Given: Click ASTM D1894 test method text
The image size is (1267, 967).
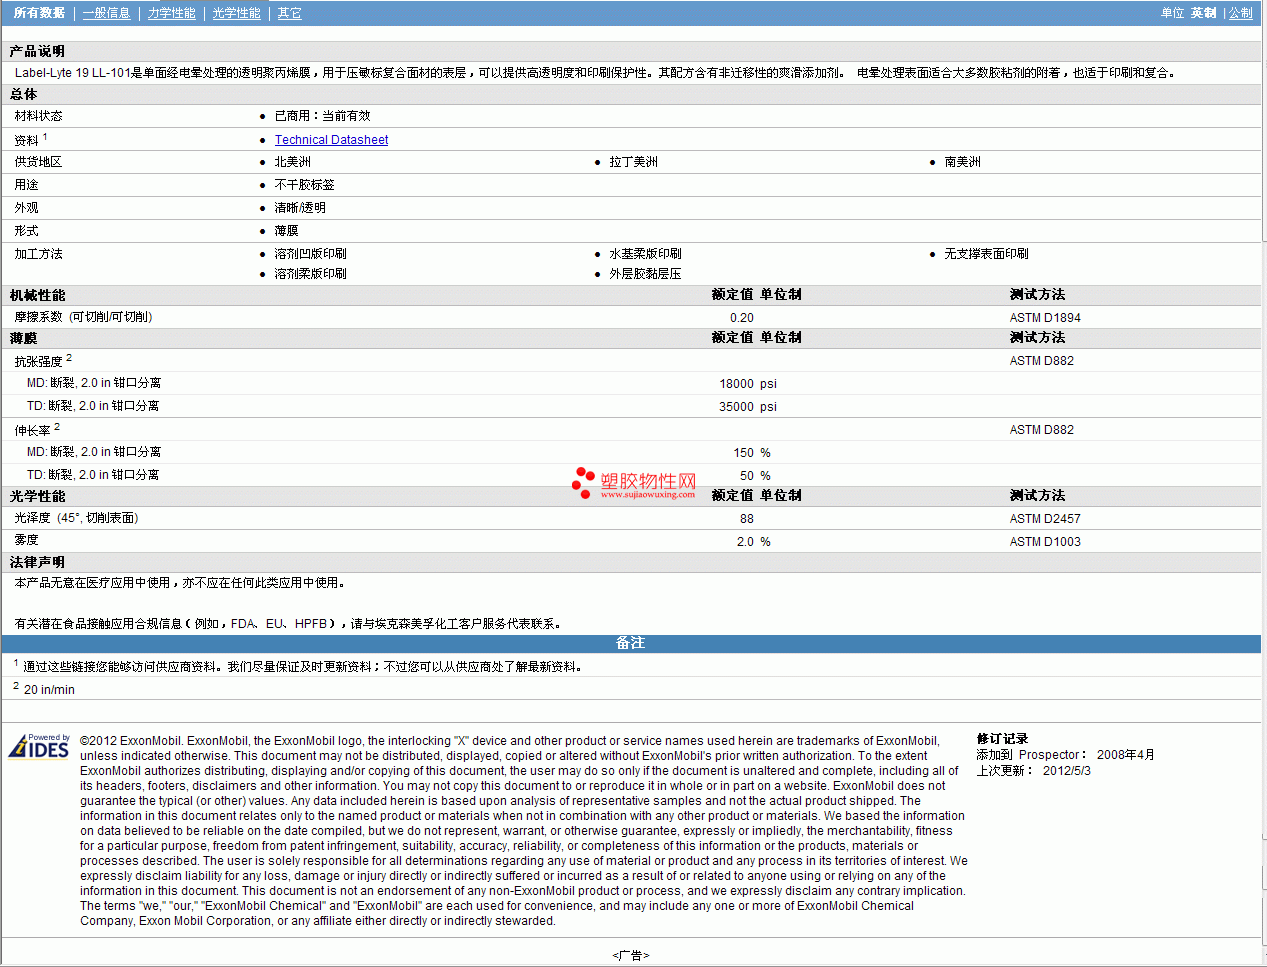Looking at the screenshot, I should 1045,318.
